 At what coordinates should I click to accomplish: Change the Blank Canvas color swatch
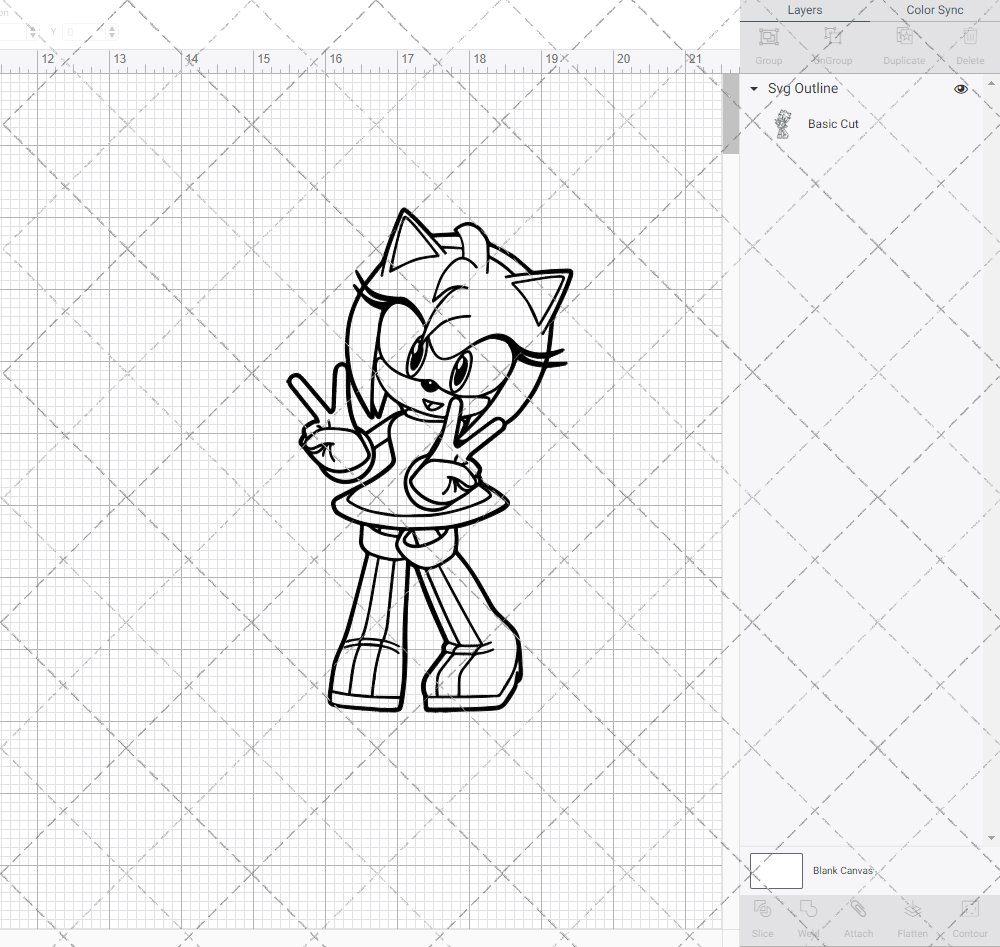pyautogui.click(x=775, y=870)
